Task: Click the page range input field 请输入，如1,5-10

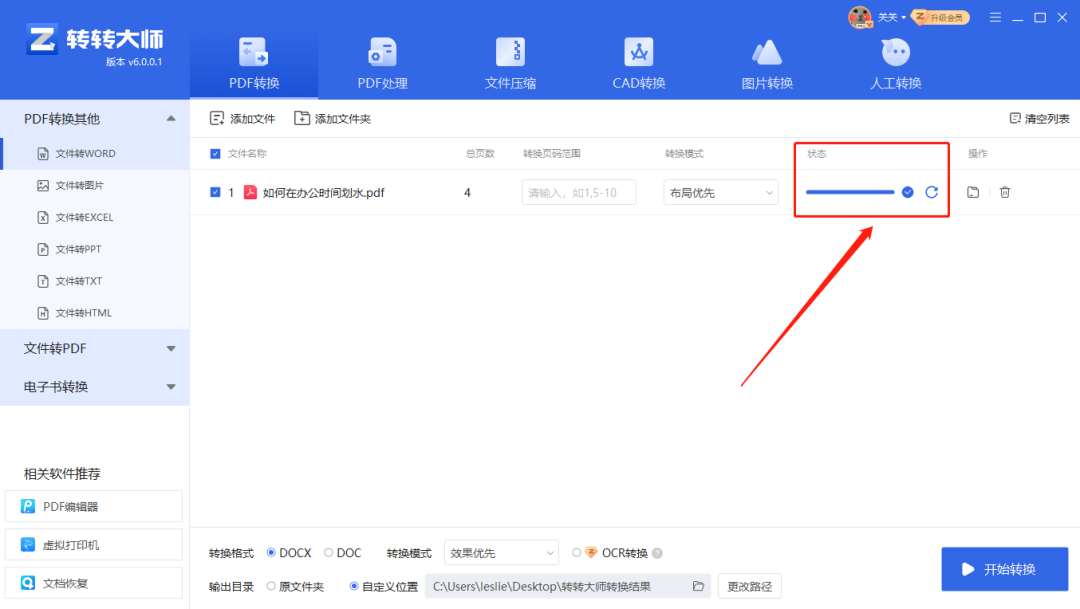Action: (x=577, y=192)
